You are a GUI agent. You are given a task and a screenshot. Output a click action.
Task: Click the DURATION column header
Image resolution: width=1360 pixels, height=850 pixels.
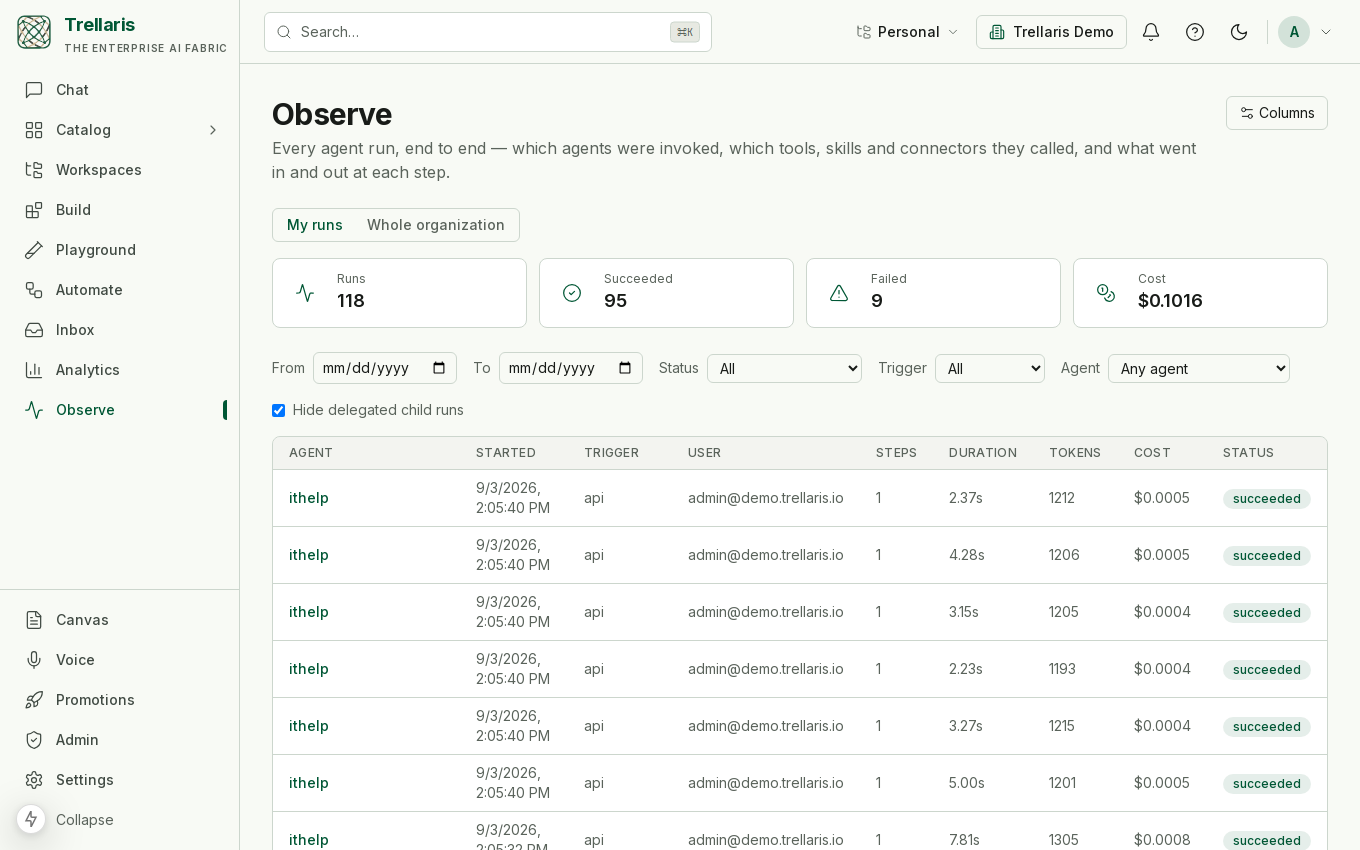click(983, 453)
